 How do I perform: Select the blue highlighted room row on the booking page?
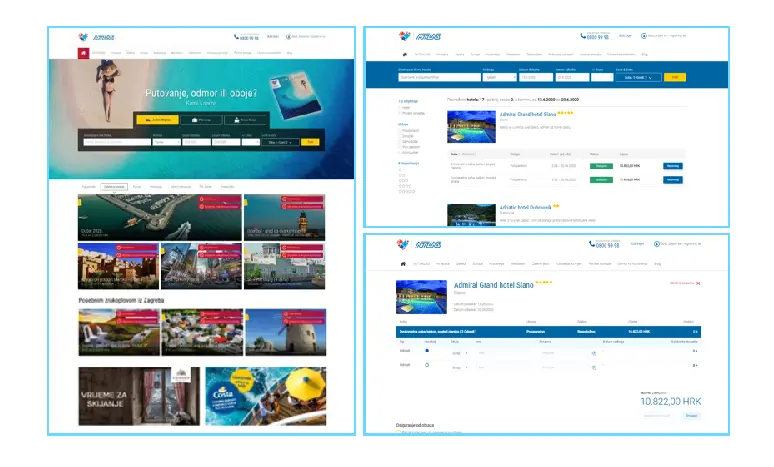click(x=548, y=332)
